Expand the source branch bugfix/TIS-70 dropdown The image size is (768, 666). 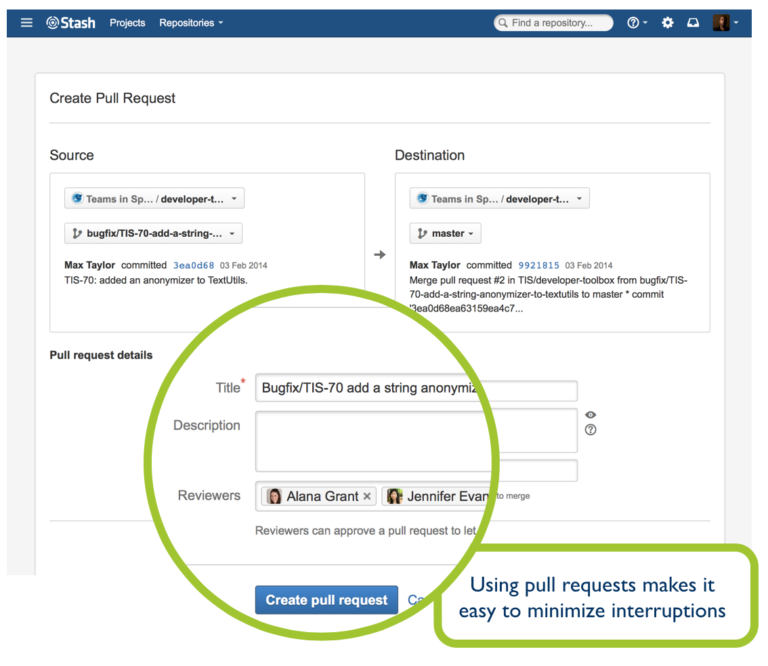tap(153, 234)
